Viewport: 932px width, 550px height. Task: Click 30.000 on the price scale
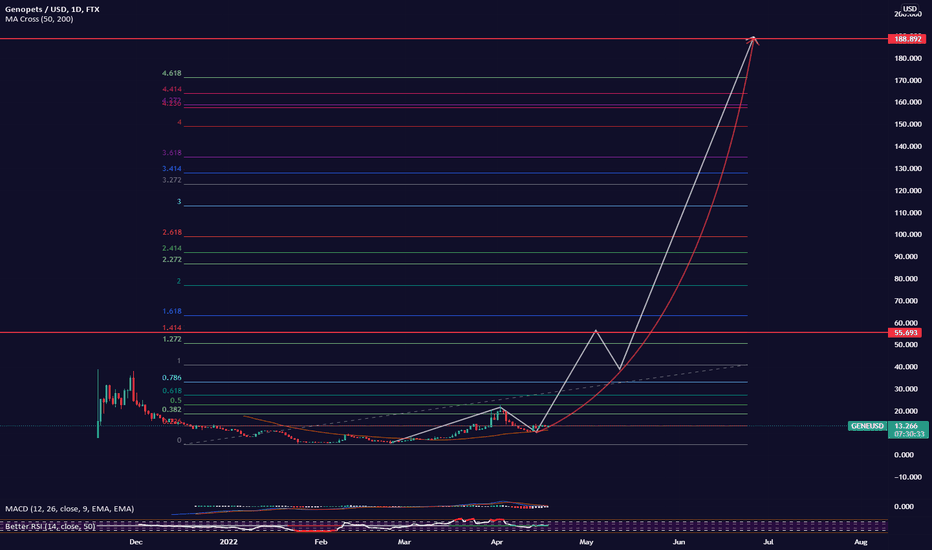point(906,389)
